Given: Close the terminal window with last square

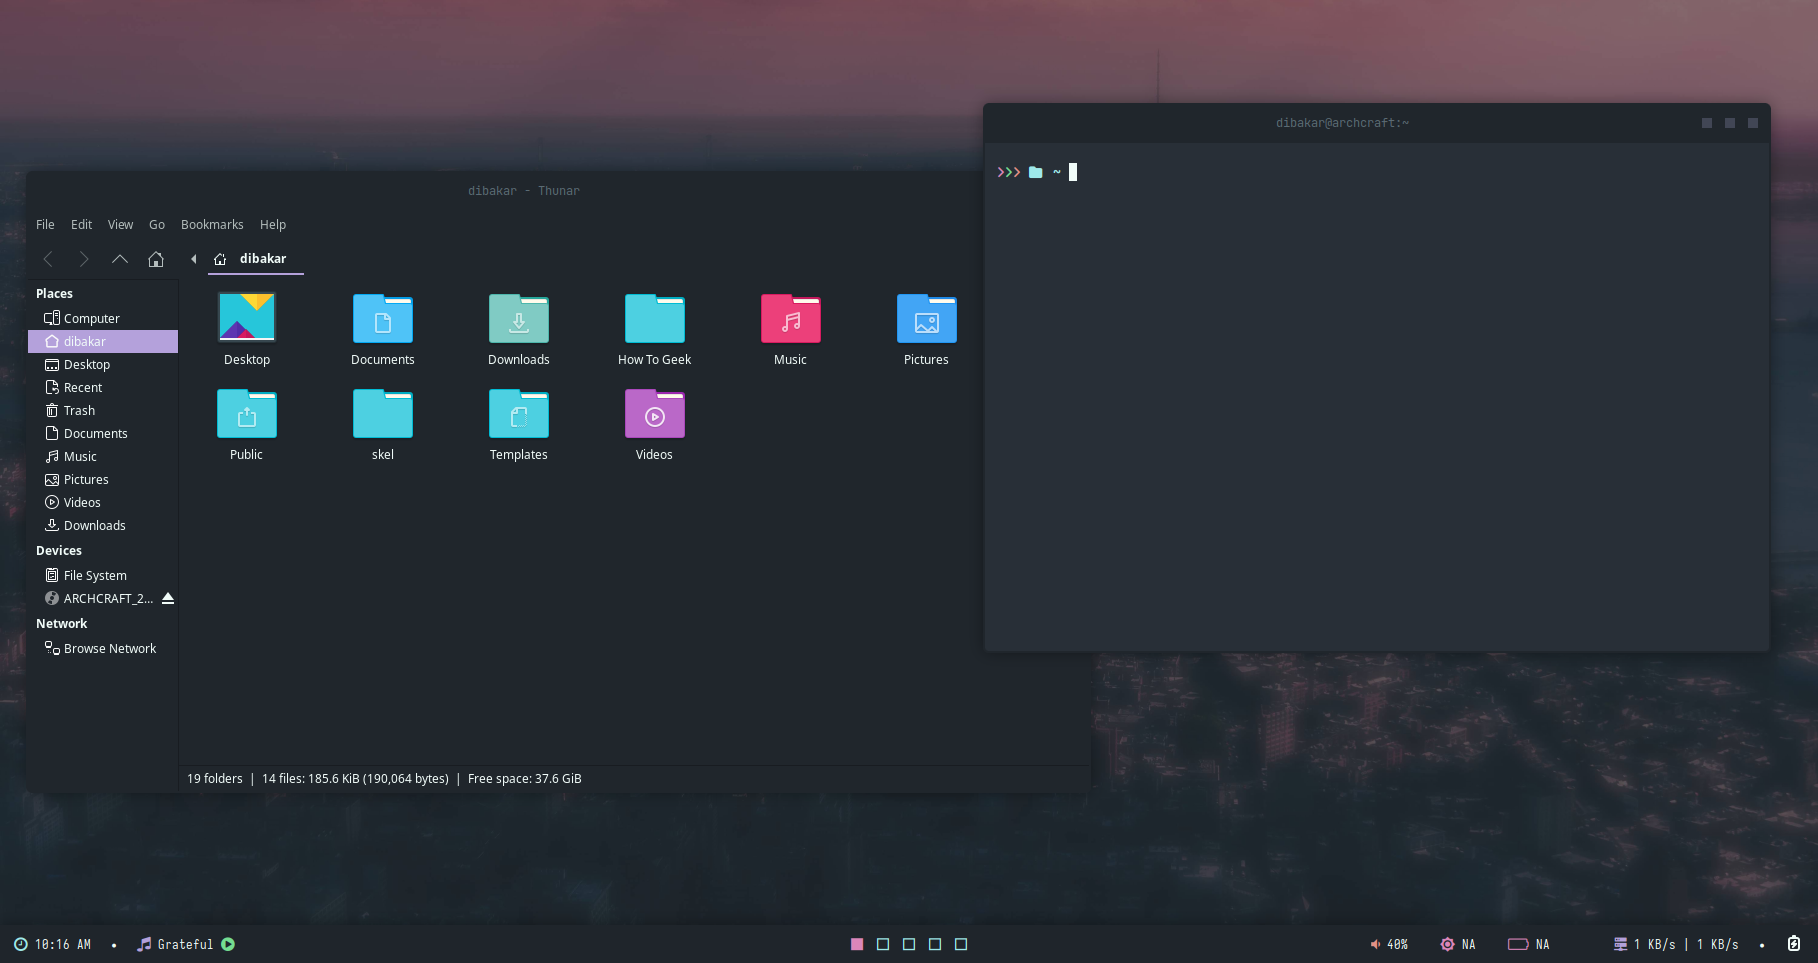Looking at the screenshot, I should click(1753, 123).
